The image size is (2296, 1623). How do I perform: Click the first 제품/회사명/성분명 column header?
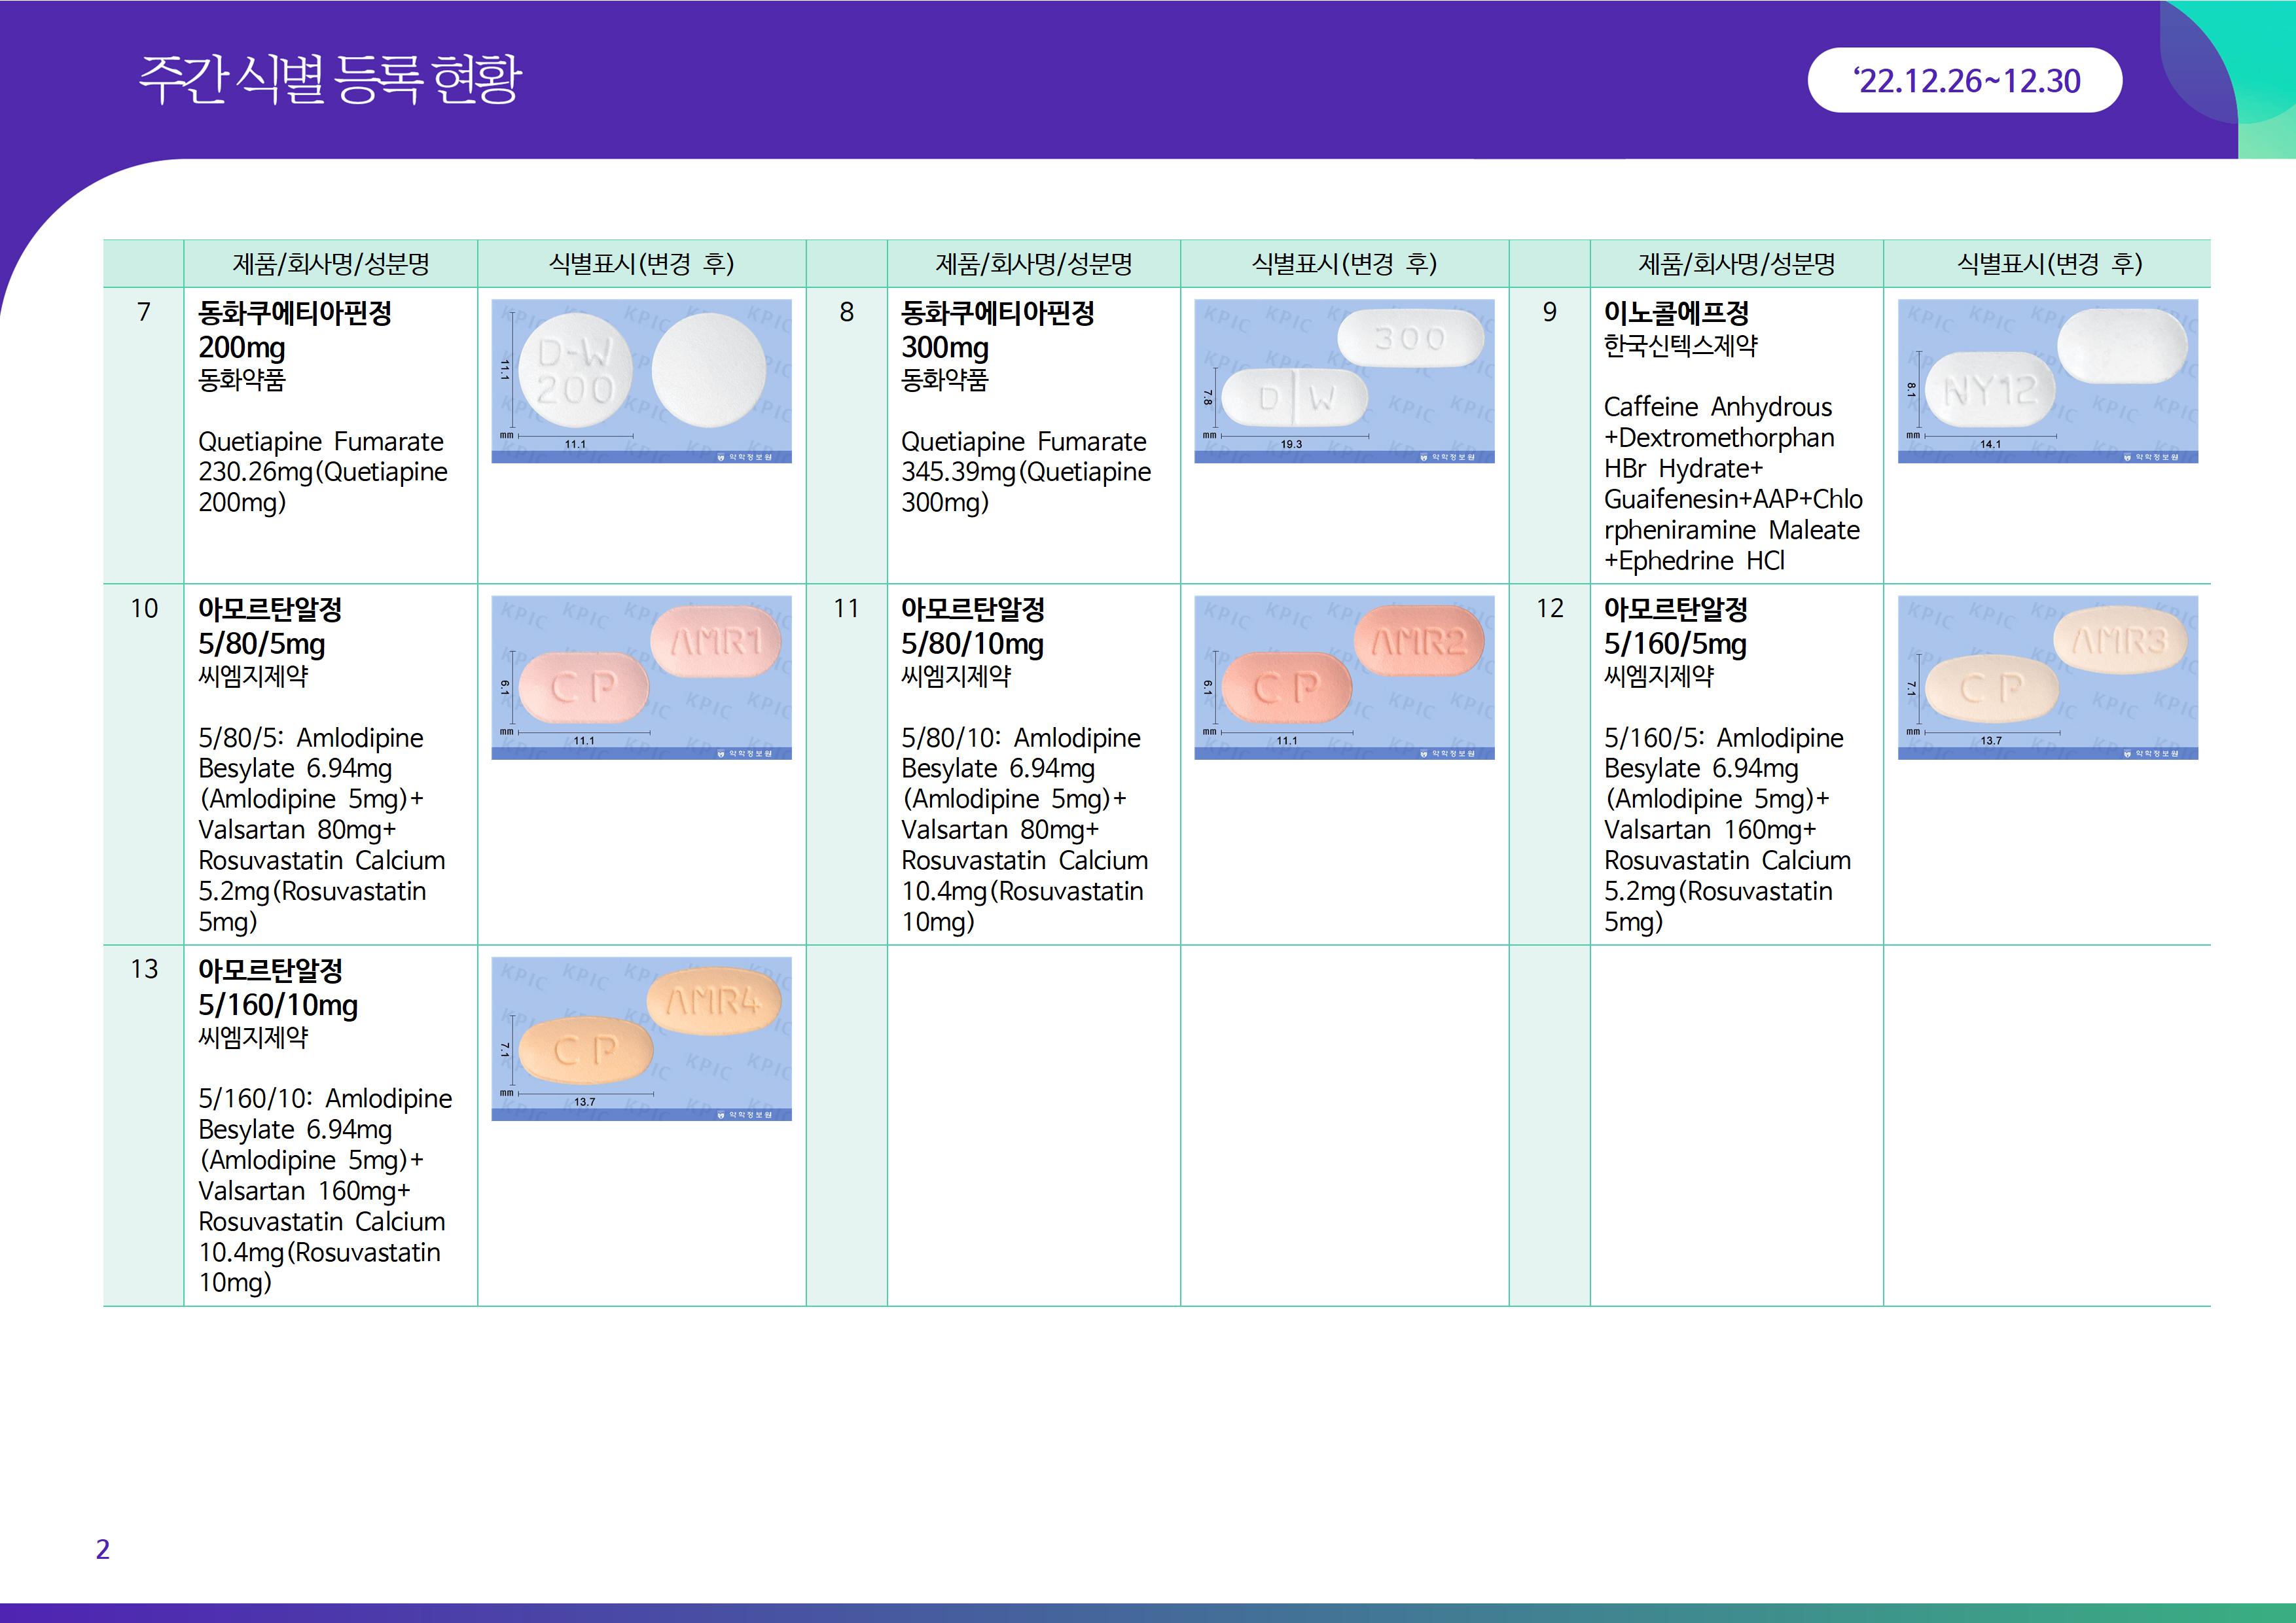point(331,264)
